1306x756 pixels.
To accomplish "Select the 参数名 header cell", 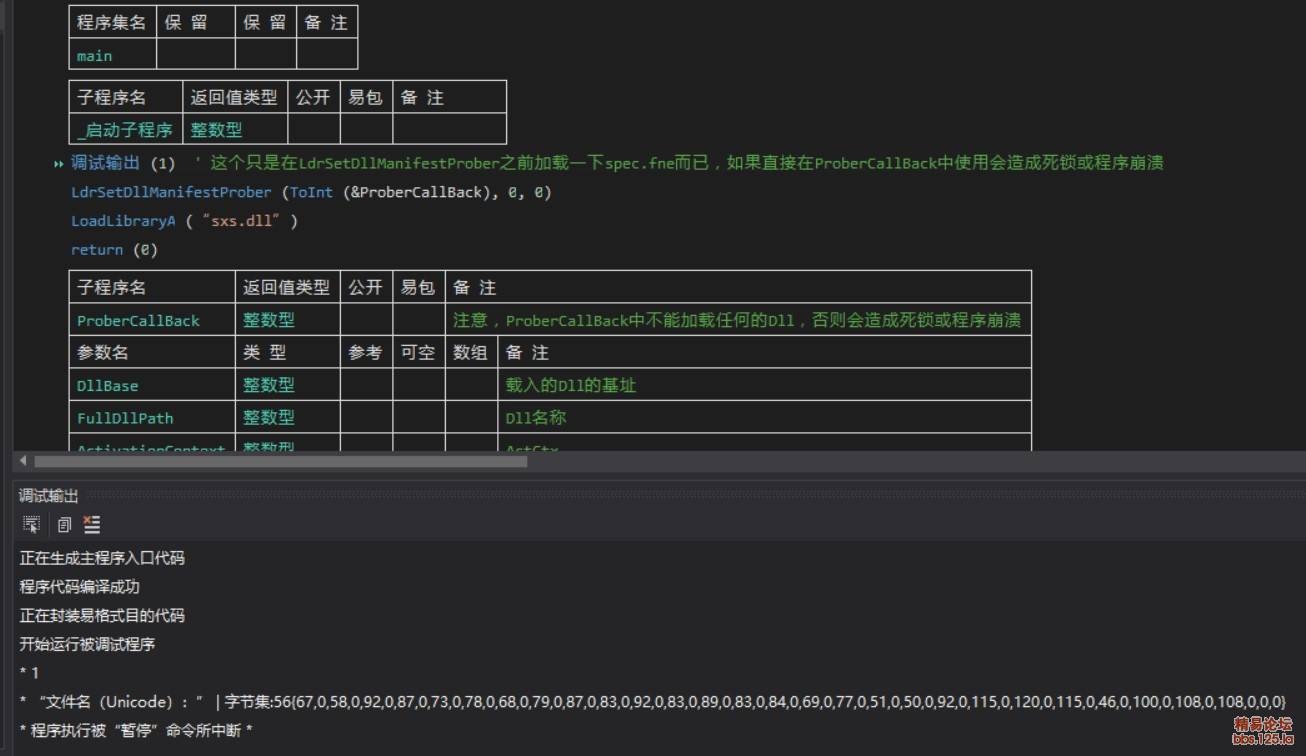I will pyautogui.click(x=152, y=352).
